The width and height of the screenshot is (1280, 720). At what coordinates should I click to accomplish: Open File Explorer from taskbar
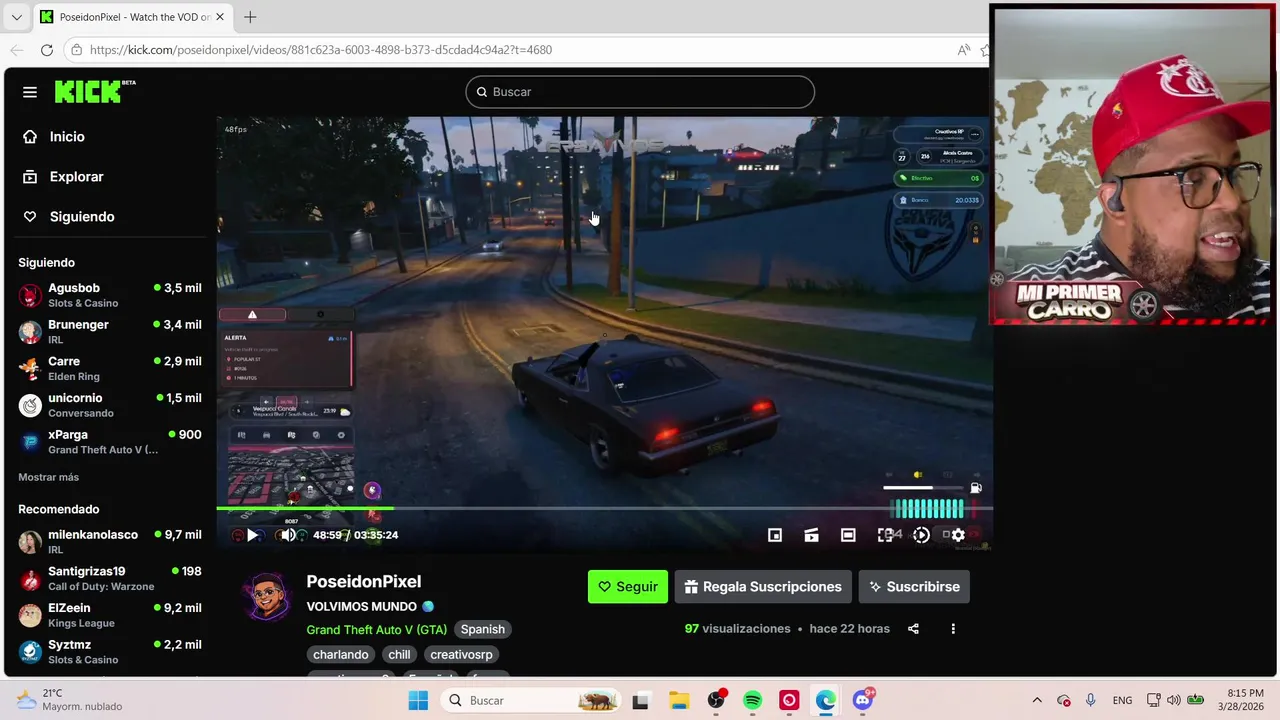679,701
